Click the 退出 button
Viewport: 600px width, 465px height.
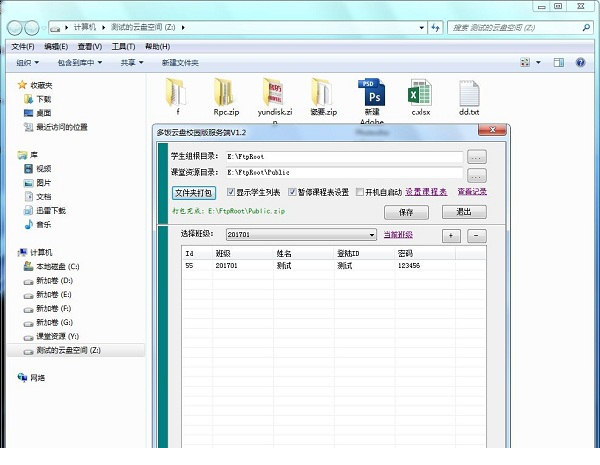tap(464, 212)
